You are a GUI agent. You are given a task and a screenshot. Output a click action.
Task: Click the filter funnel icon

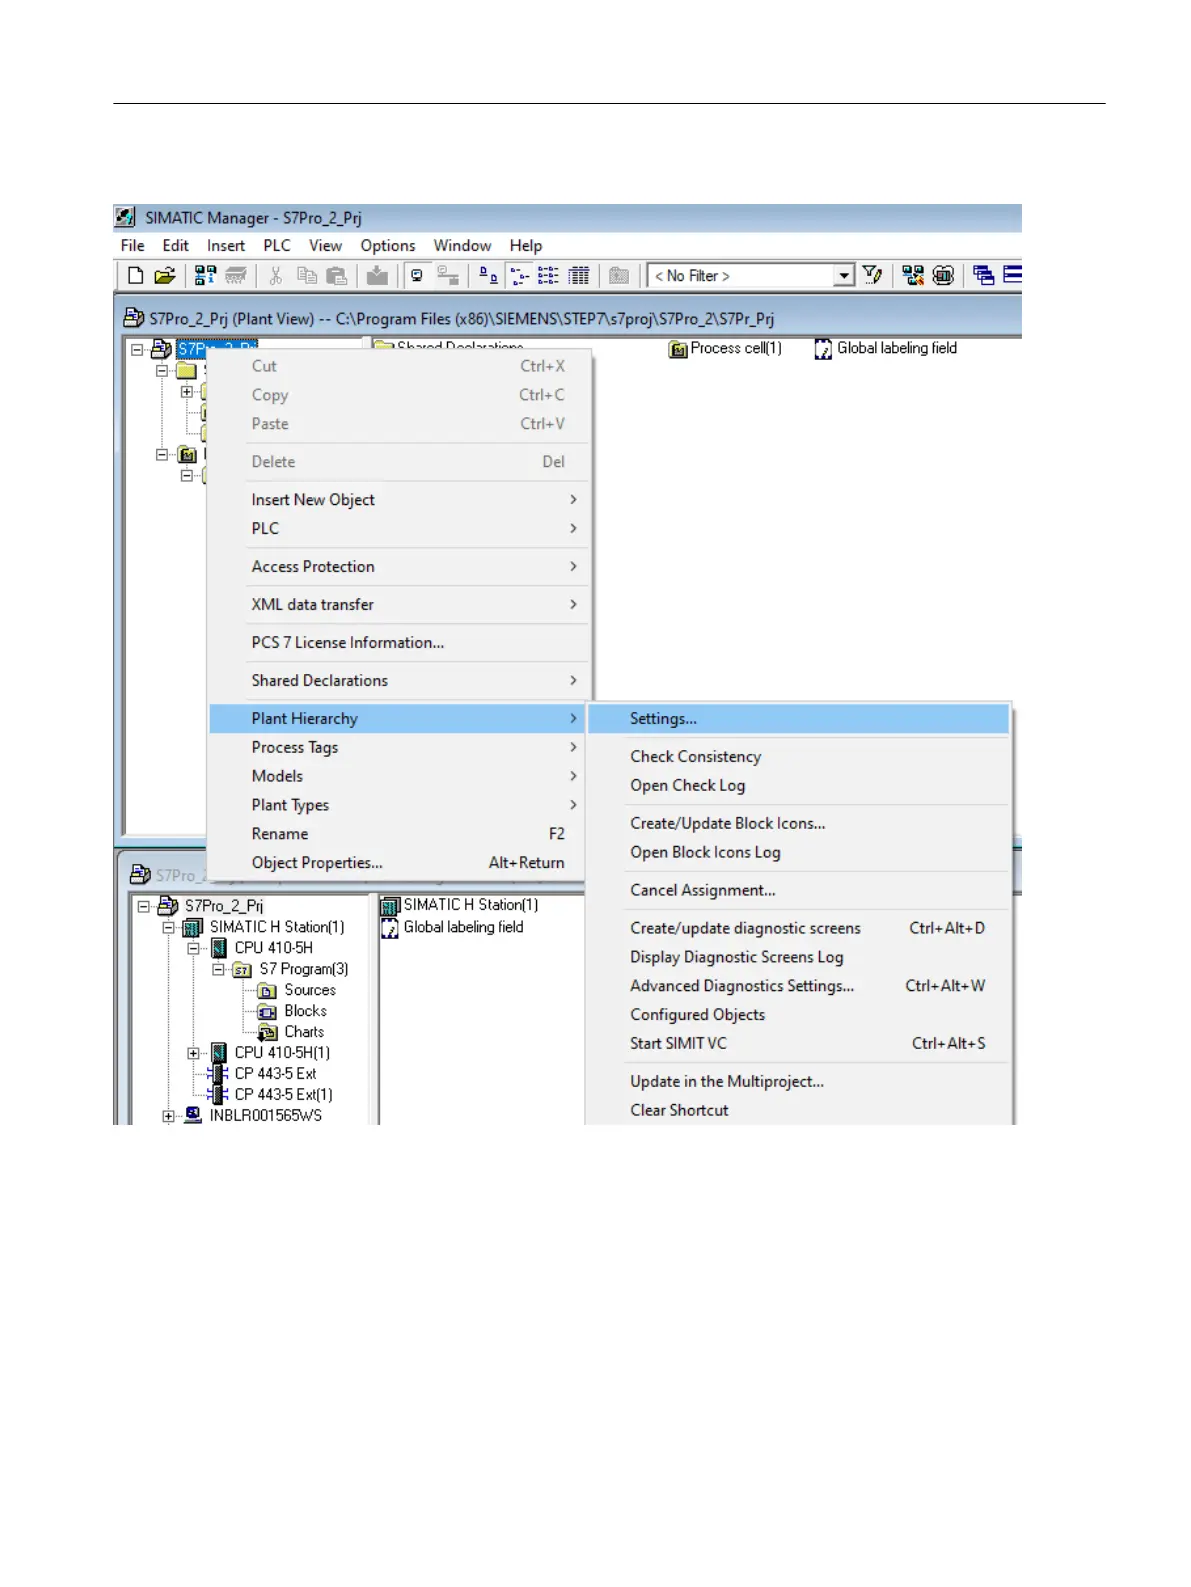pyautogui.click(x=872, y=275)
